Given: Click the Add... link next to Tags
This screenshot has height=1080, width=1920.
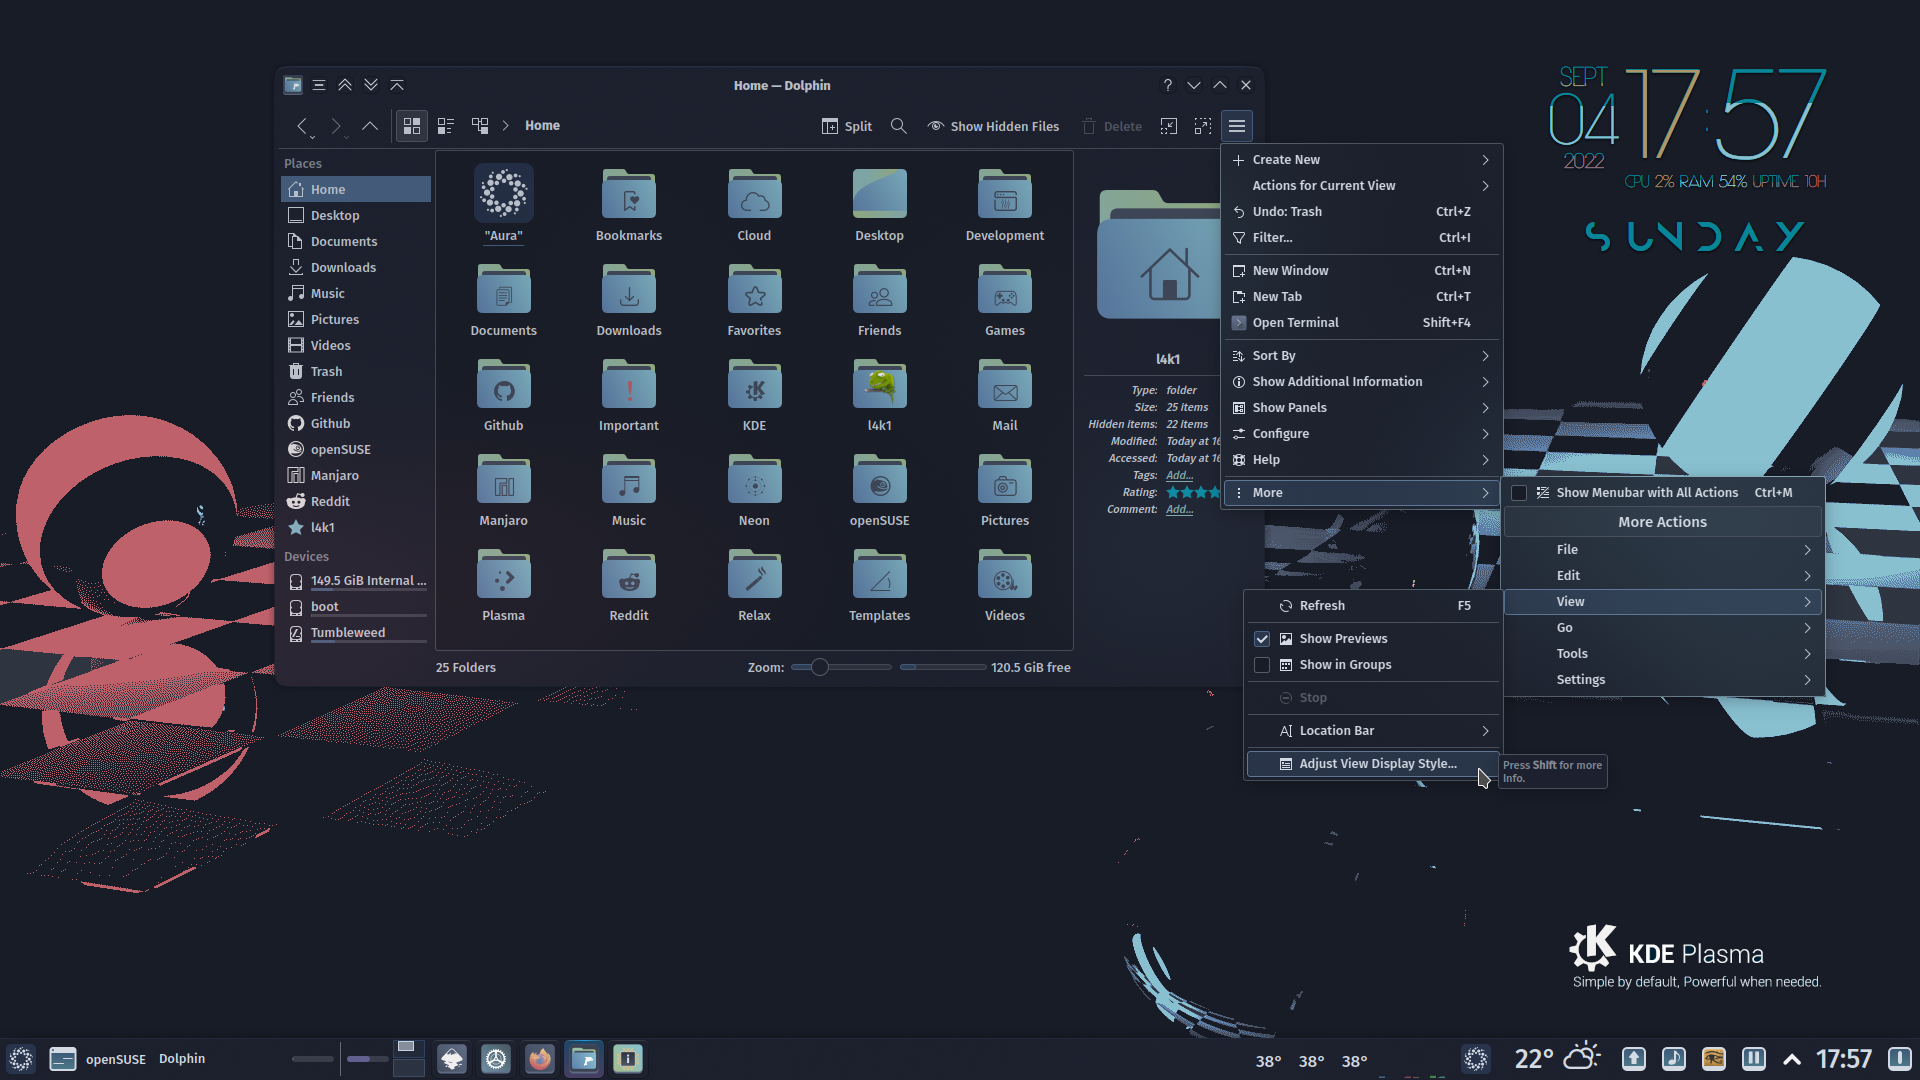Looking at the screenshot, I should pos(1179,476).
